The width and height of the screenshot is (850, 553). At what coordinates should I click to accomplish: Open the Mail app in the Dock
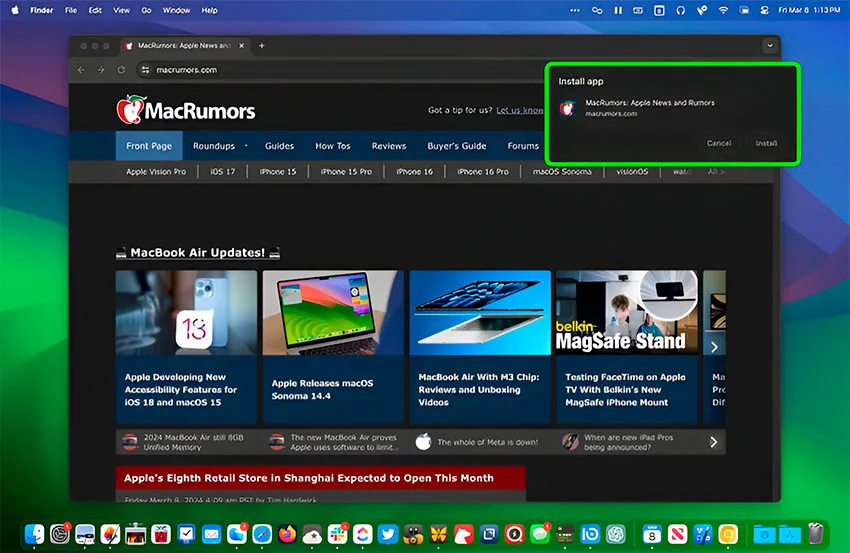click(211, 534)
